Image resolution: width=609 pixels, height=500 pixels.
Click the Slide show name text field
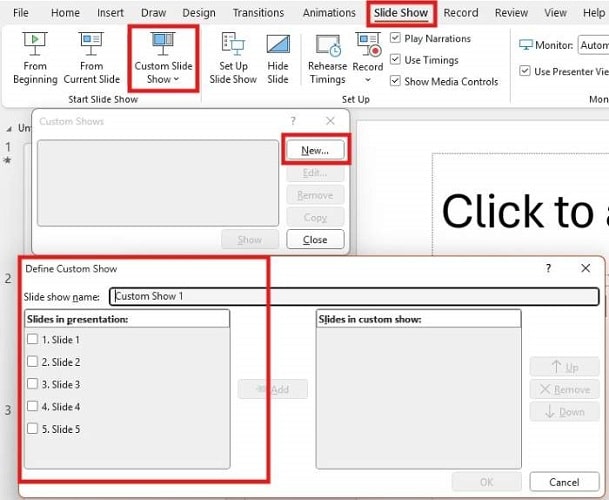click(x=354, y=297)
